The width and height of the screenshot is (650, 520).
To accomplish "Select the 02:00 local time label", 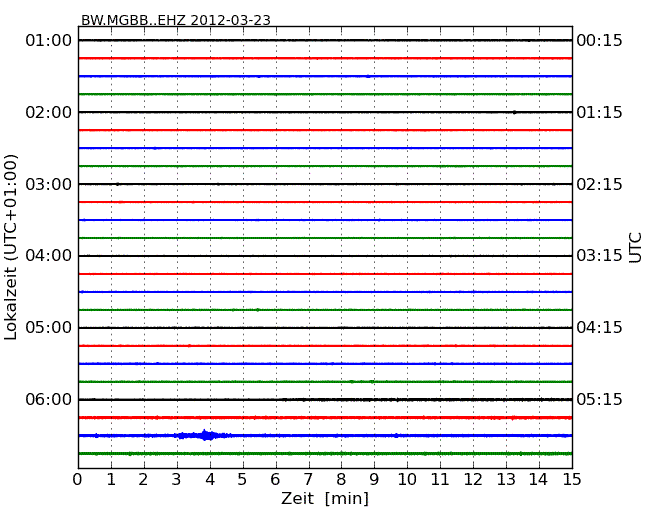I will point(49,112).
